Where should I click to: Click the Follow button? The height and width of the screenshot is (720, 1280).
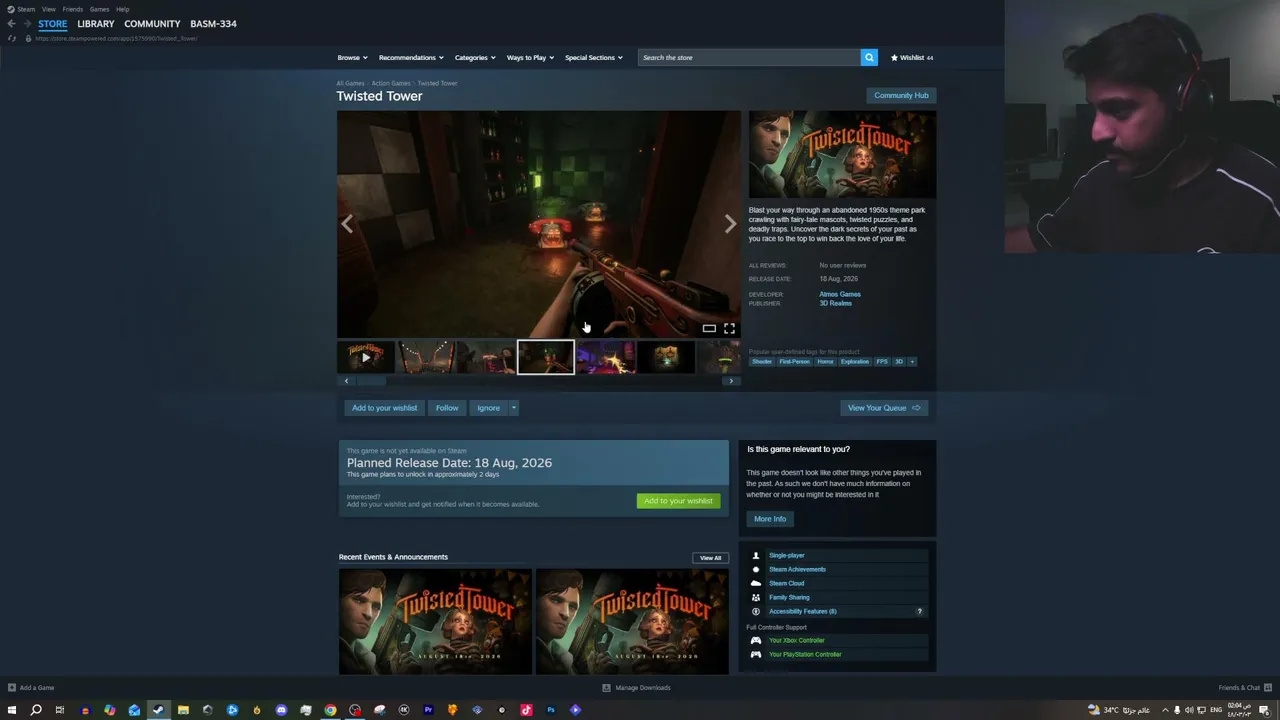click(x=447, y=408)
